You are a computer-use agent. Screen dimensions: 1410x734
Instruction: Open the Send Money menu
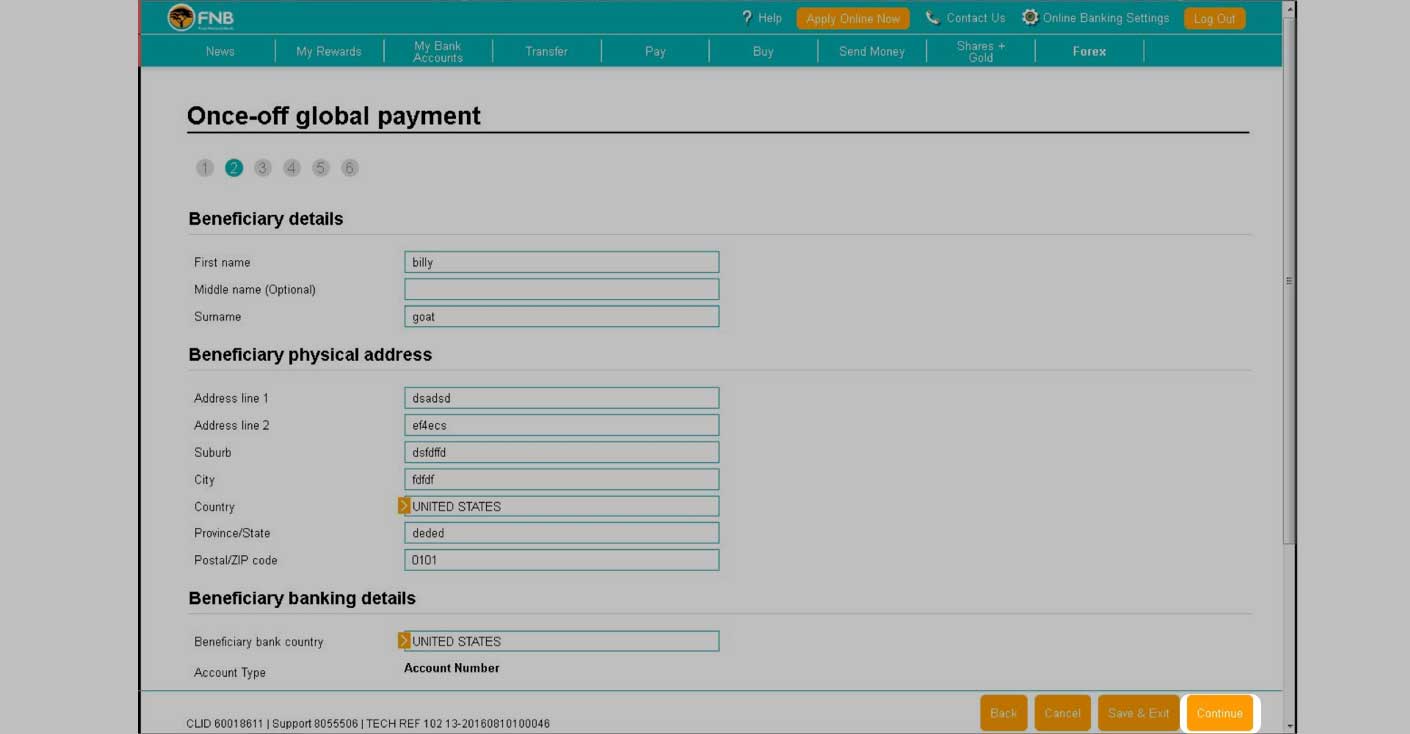(x=872, y=51)
